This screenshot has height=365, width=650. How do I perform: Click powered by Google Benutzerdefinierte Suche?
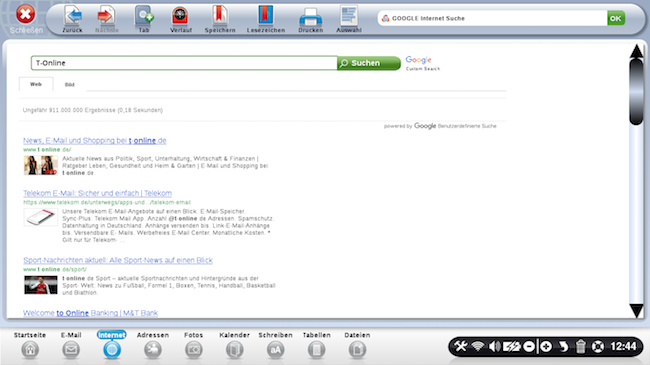(440, 126)
